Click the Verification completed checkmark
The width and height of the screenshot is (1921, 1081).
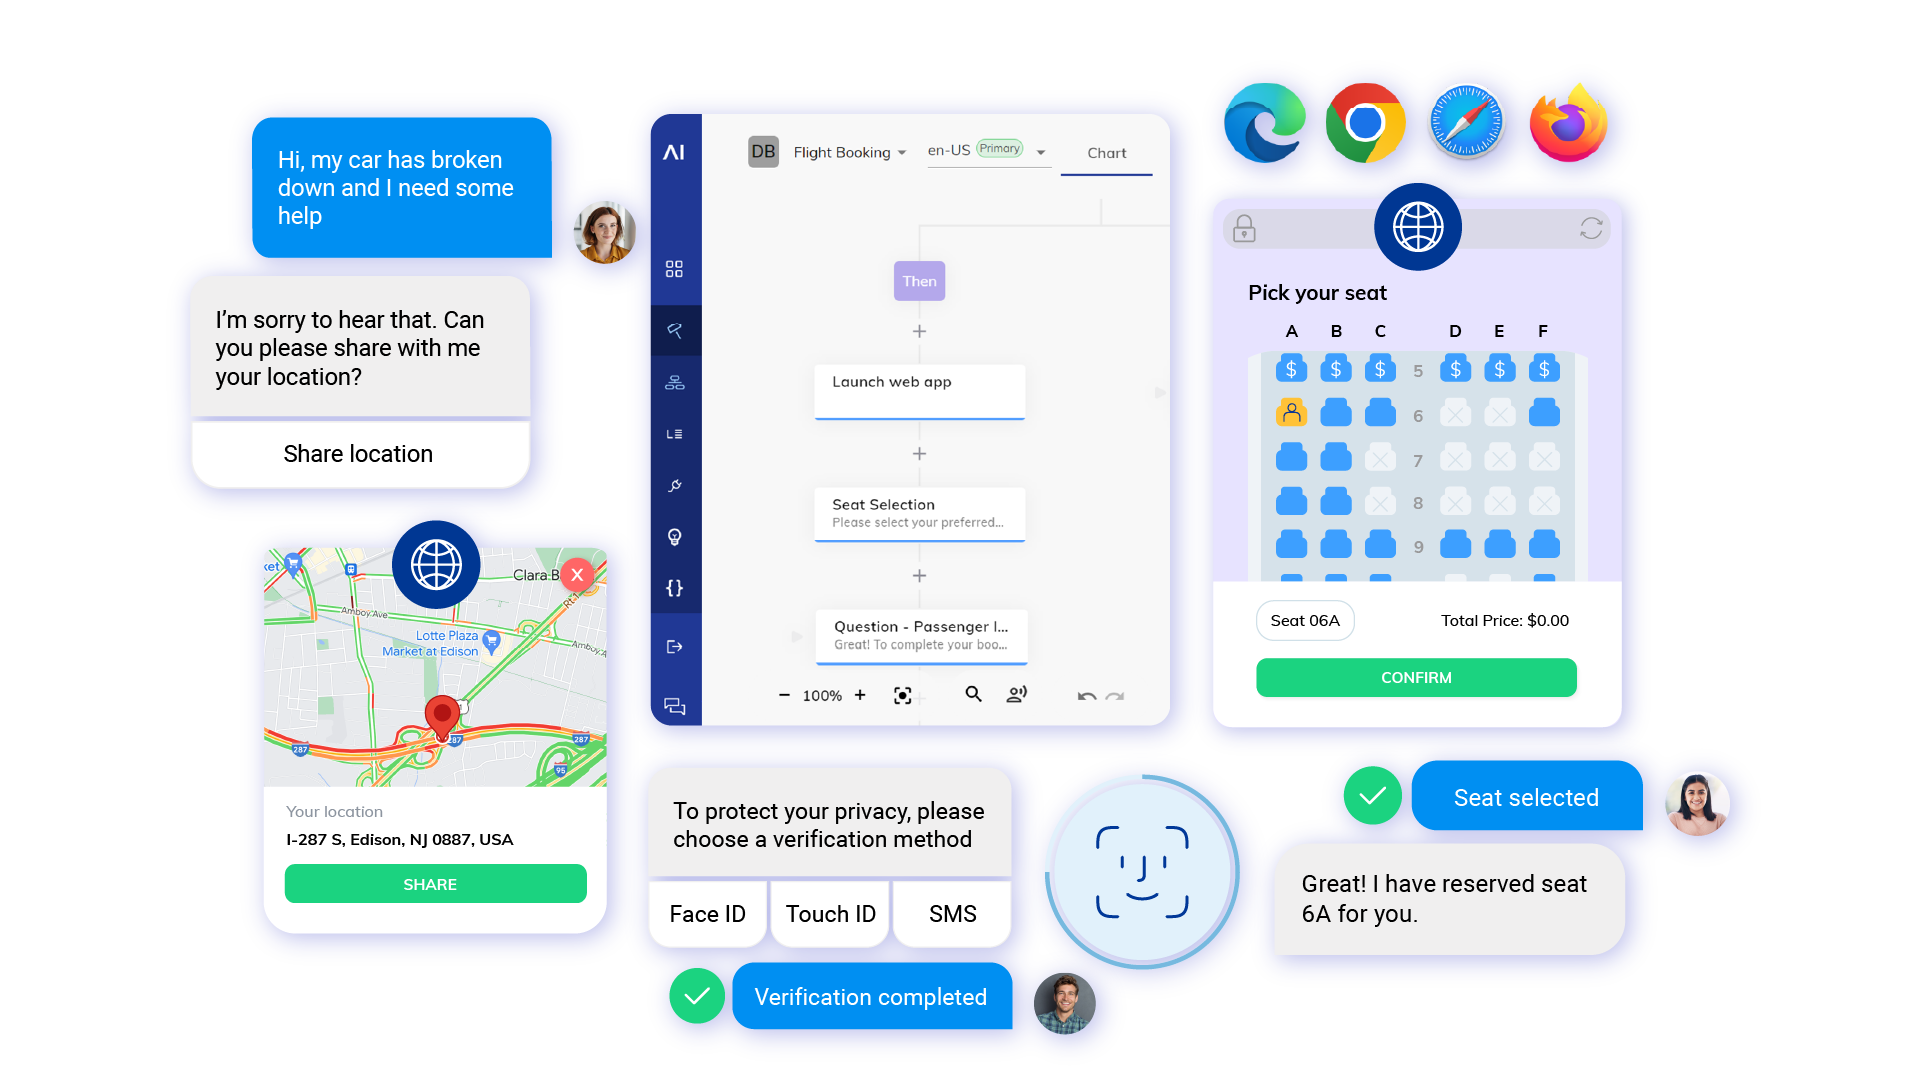[x=697, y=998]
